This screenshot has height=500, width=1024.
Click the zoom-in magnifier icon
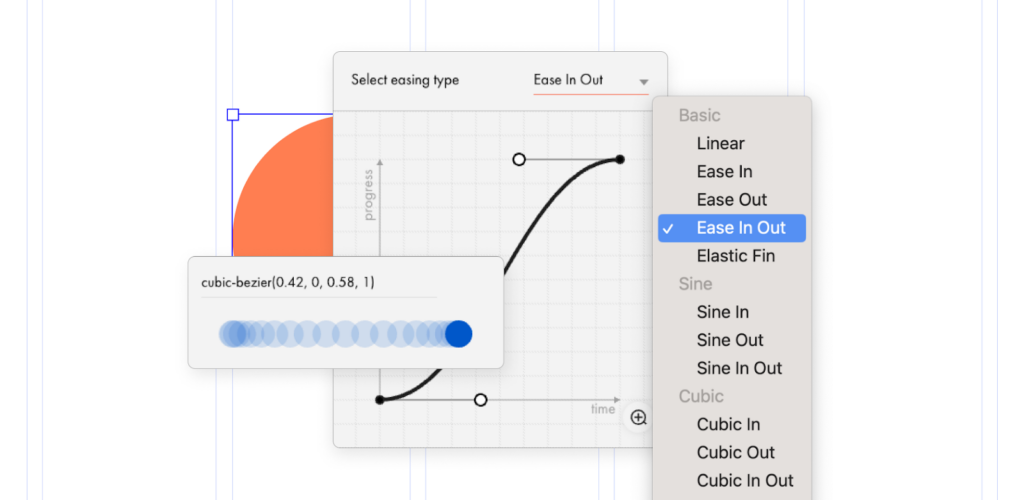638,418
